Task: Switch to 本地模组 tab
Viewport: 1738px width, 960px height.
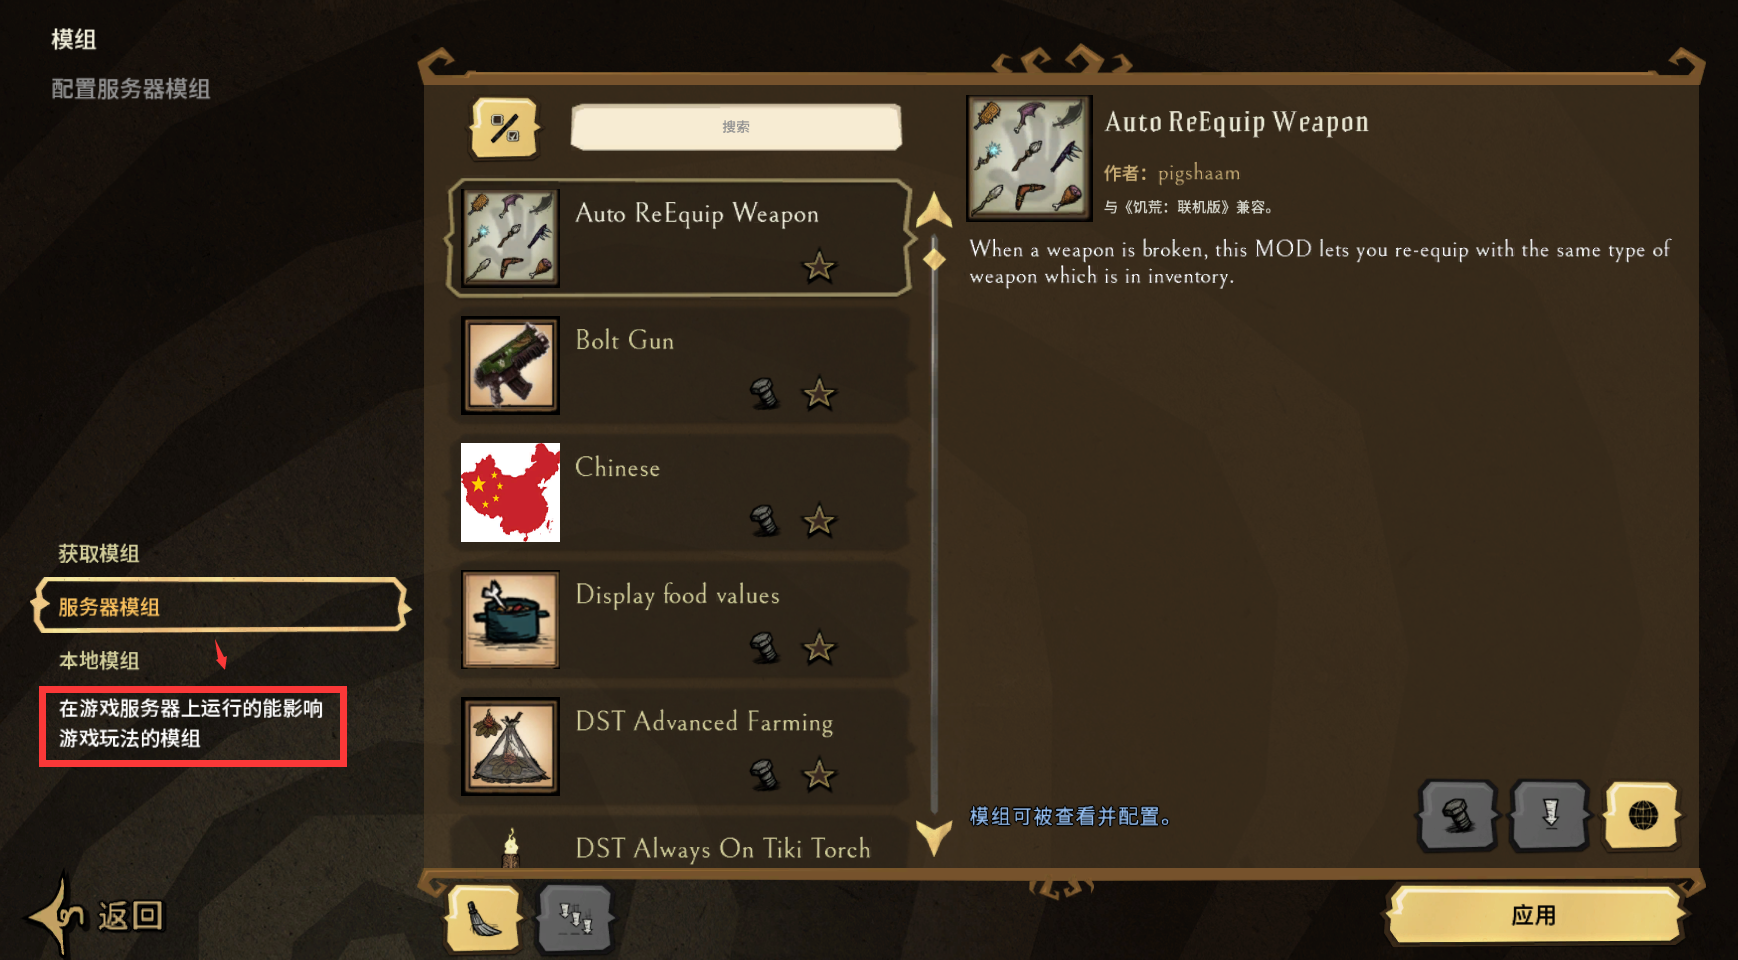Action: (x=99, y=660)
